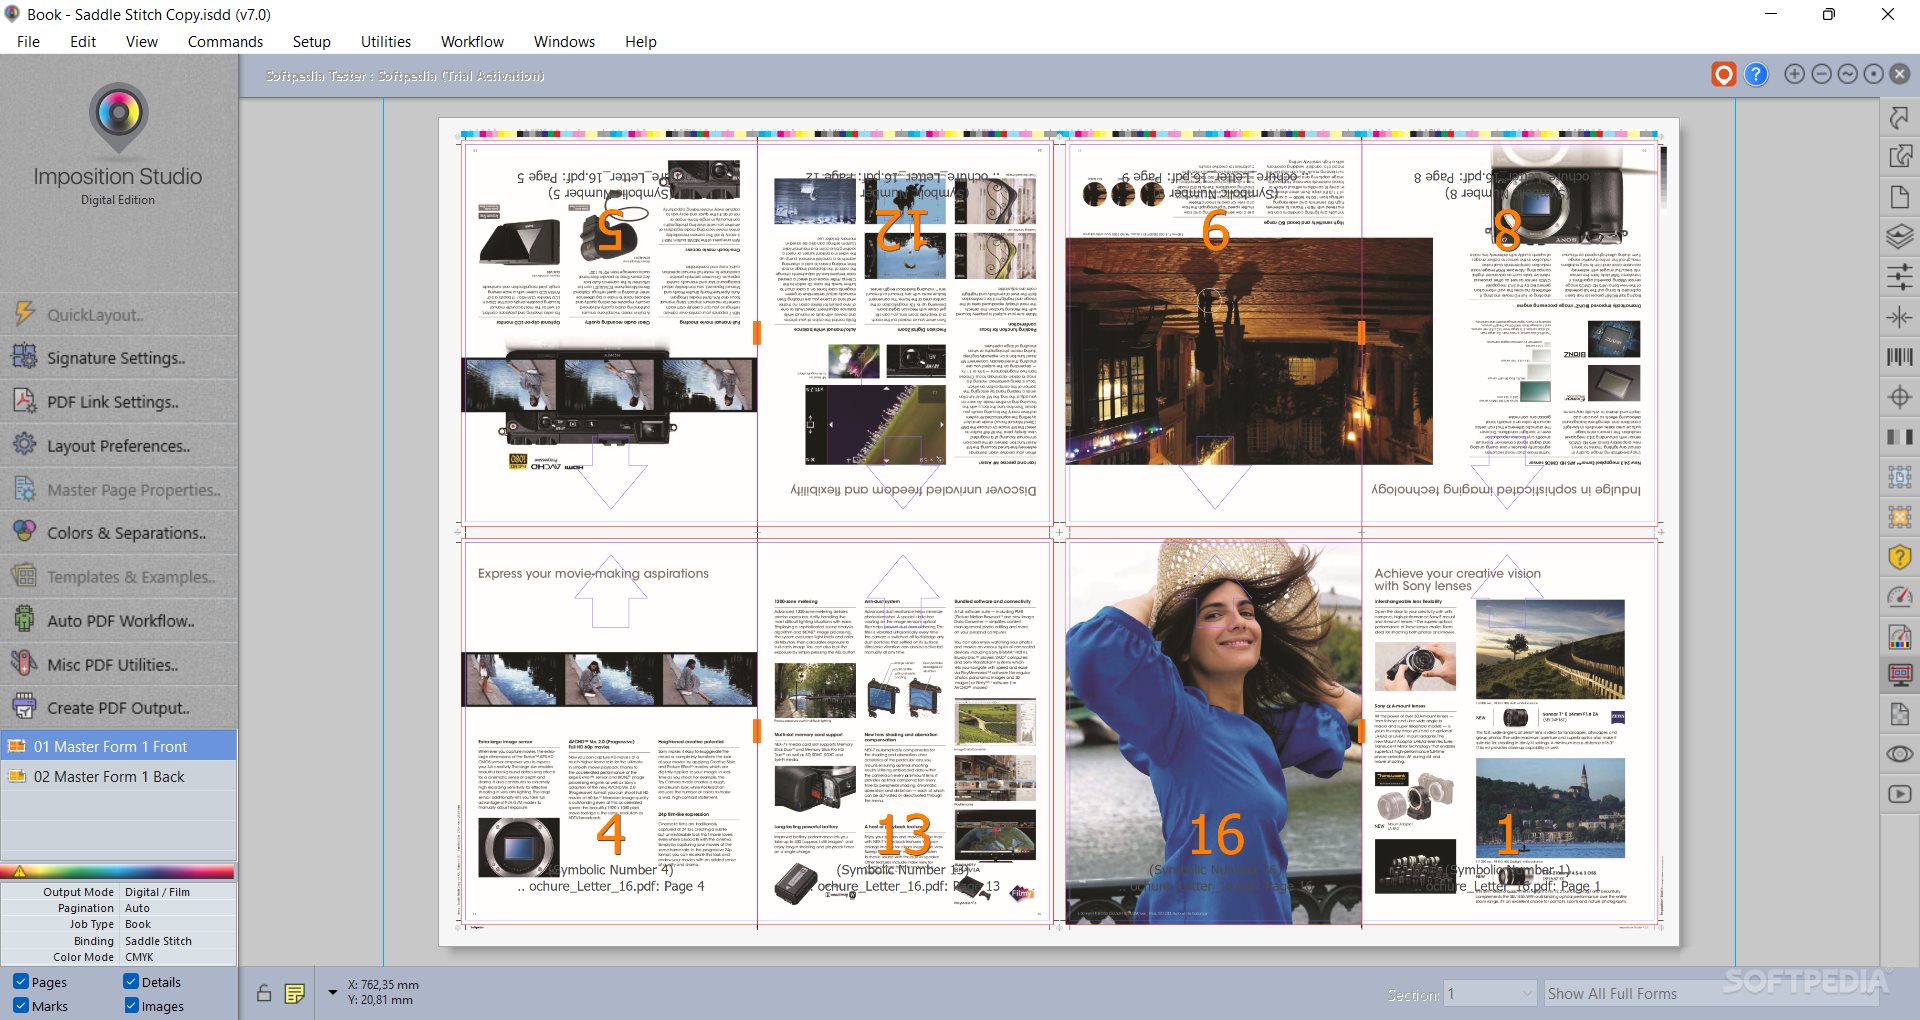Uncheck the Details checkbox
The width and height of the screenshot is (1920, 1020).
pos(131,982)
